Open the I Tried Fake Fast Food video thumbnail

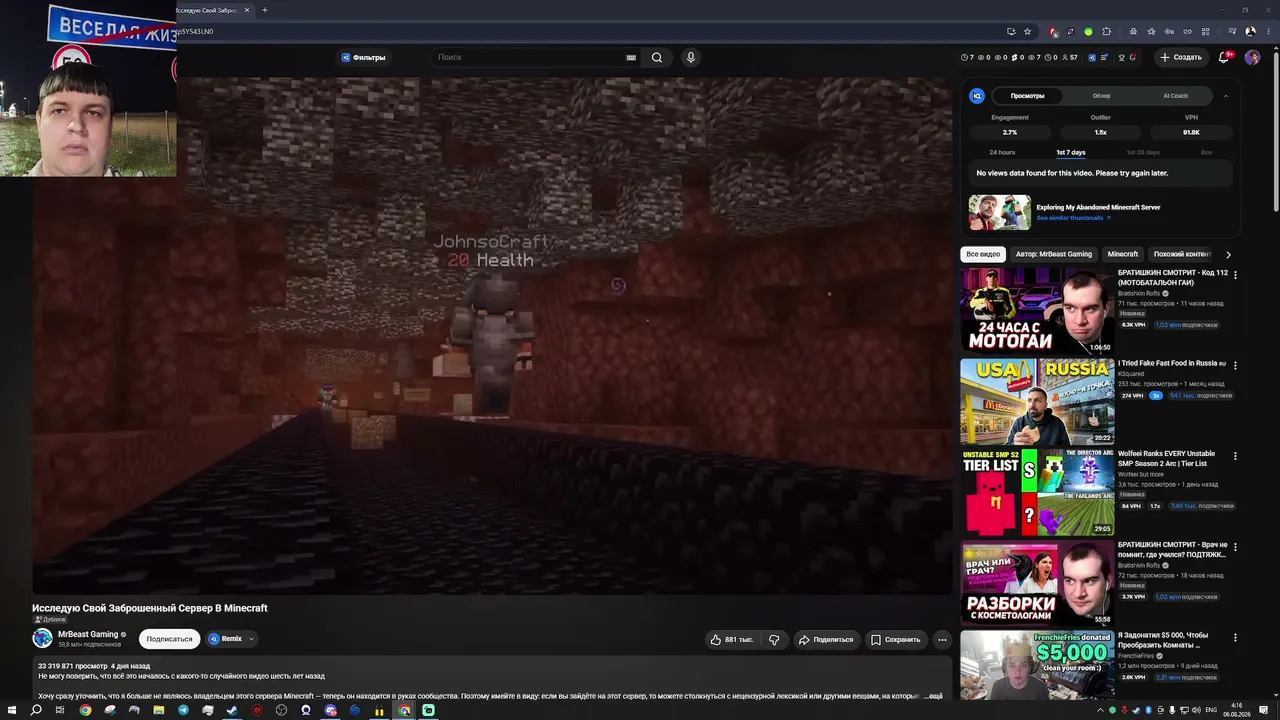[x=1037, y=401]
